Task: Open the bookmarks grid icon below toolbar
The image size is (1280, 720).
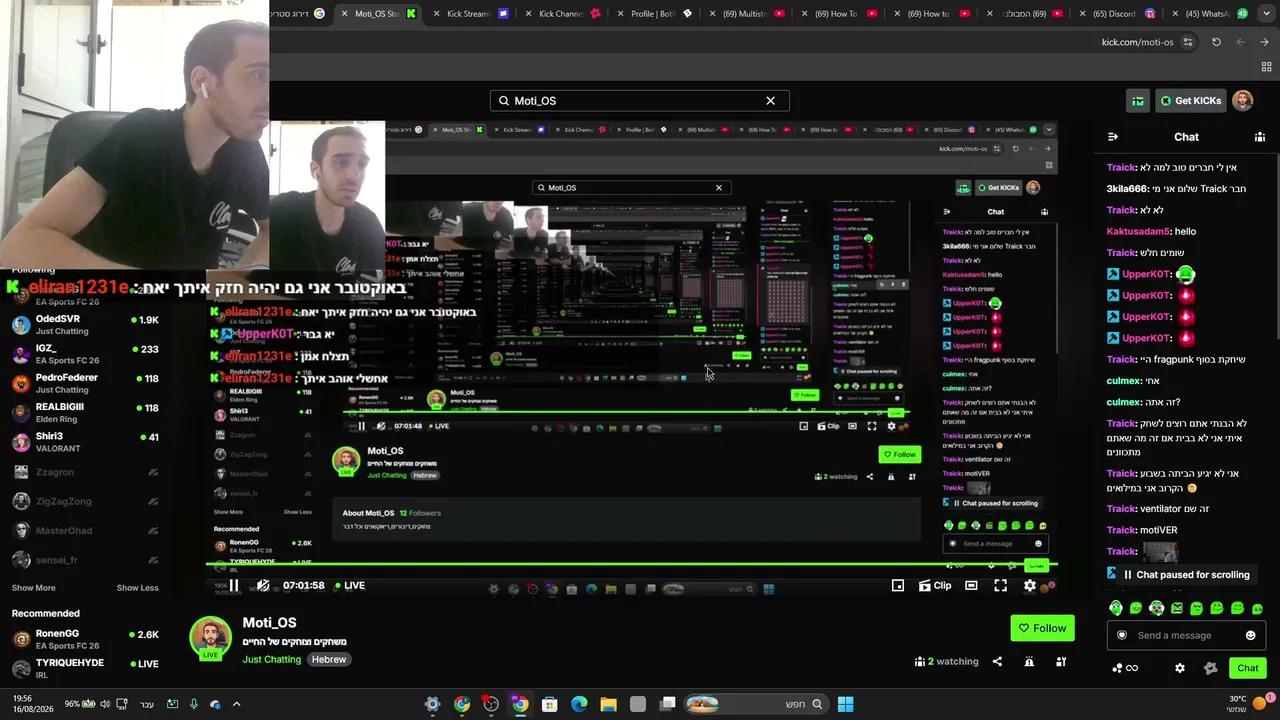Action: pyautogui.click(x=1266, y=66)
